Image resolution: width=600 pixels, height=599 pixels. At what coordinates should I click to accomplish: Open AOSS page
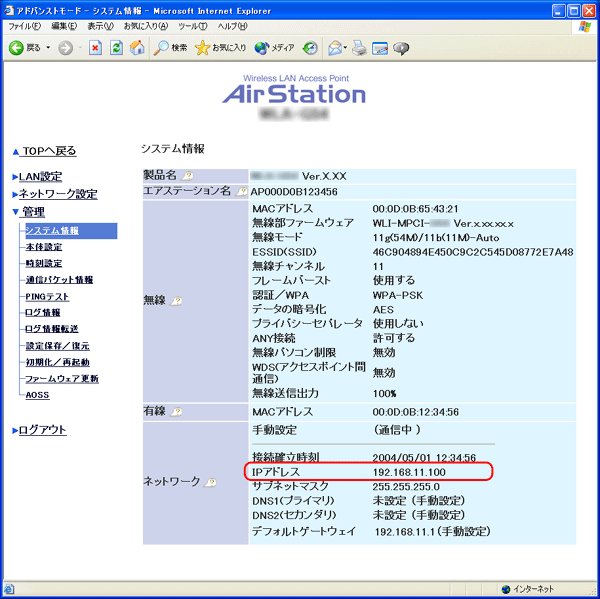point(37,395)
